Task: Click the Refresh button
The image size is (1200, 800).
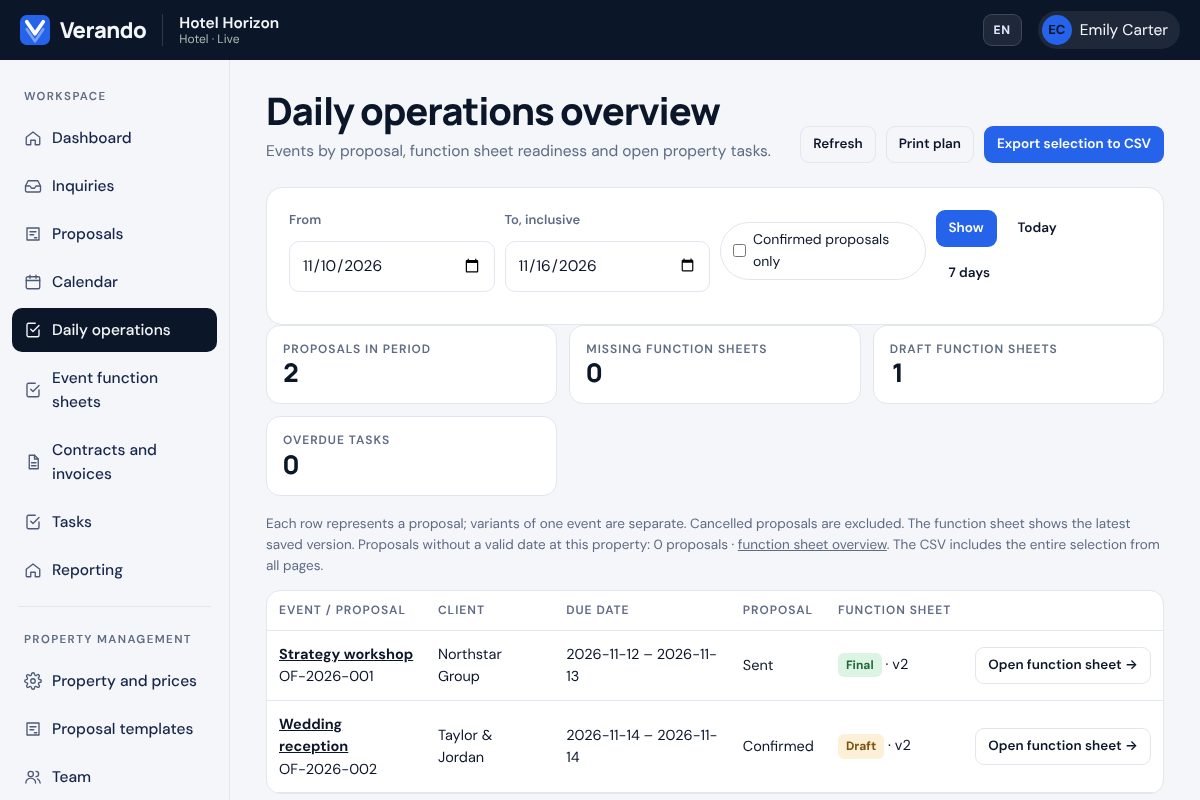Action: [x=838, y=144]
